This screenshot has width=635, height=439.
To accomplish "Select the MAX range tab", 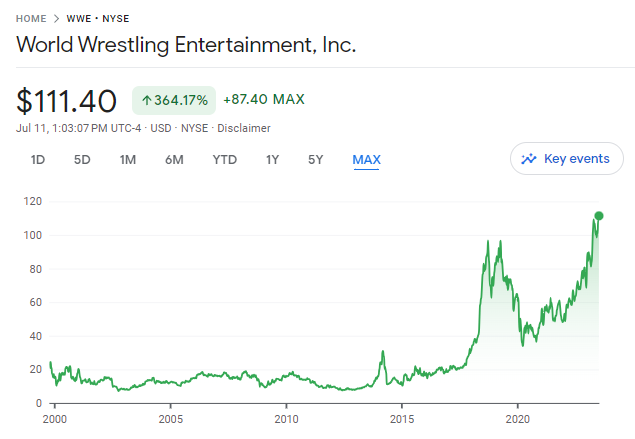I will coord(366,160).
